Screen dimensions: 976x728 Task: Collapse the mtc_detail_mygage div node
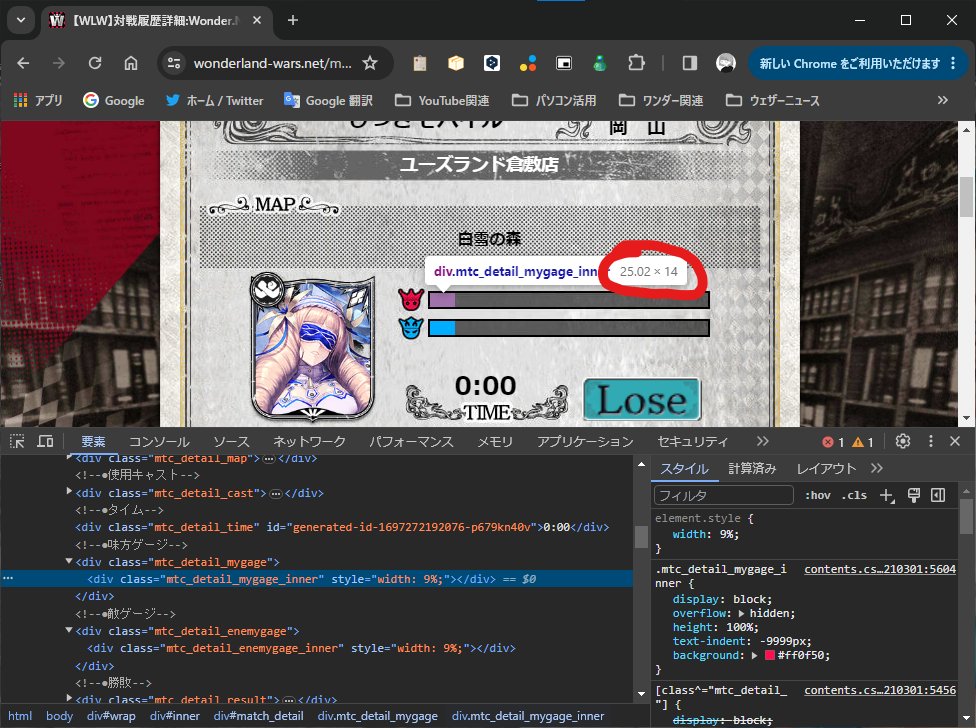[69, 561]
